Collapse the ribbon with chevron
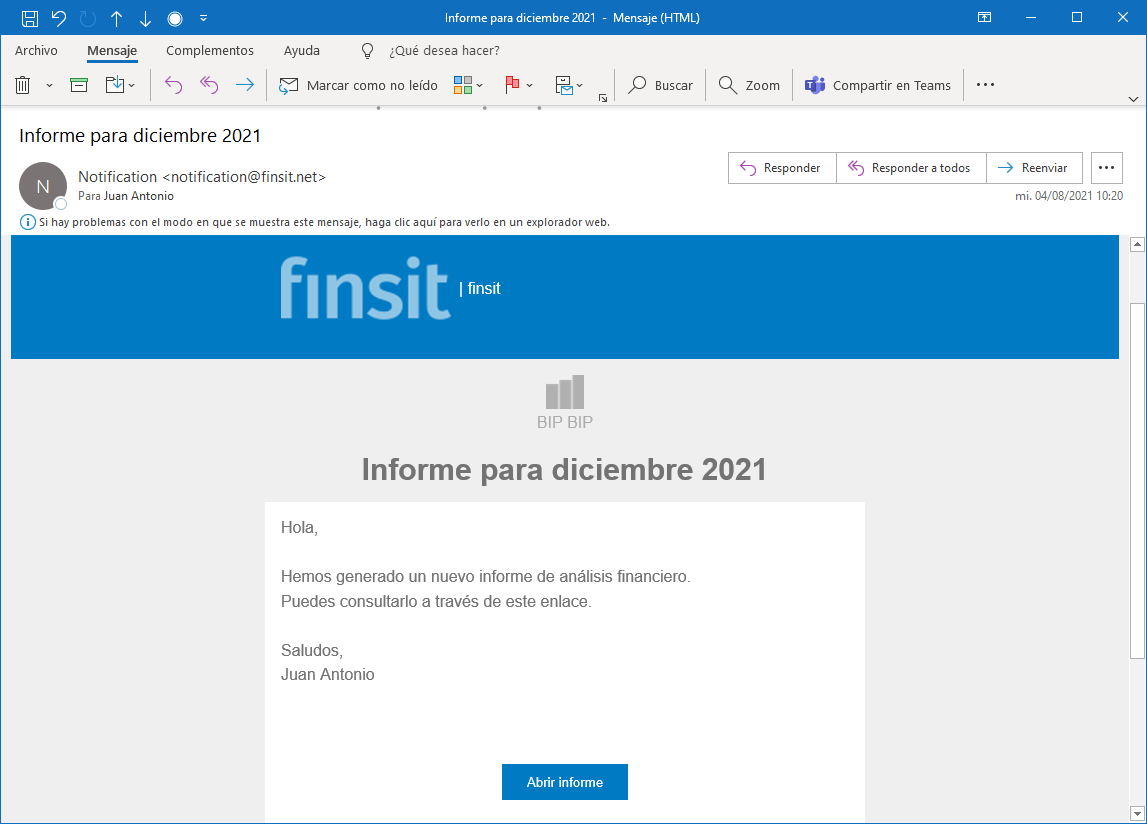This screenshot has height=824, width=1147. 1133,99
